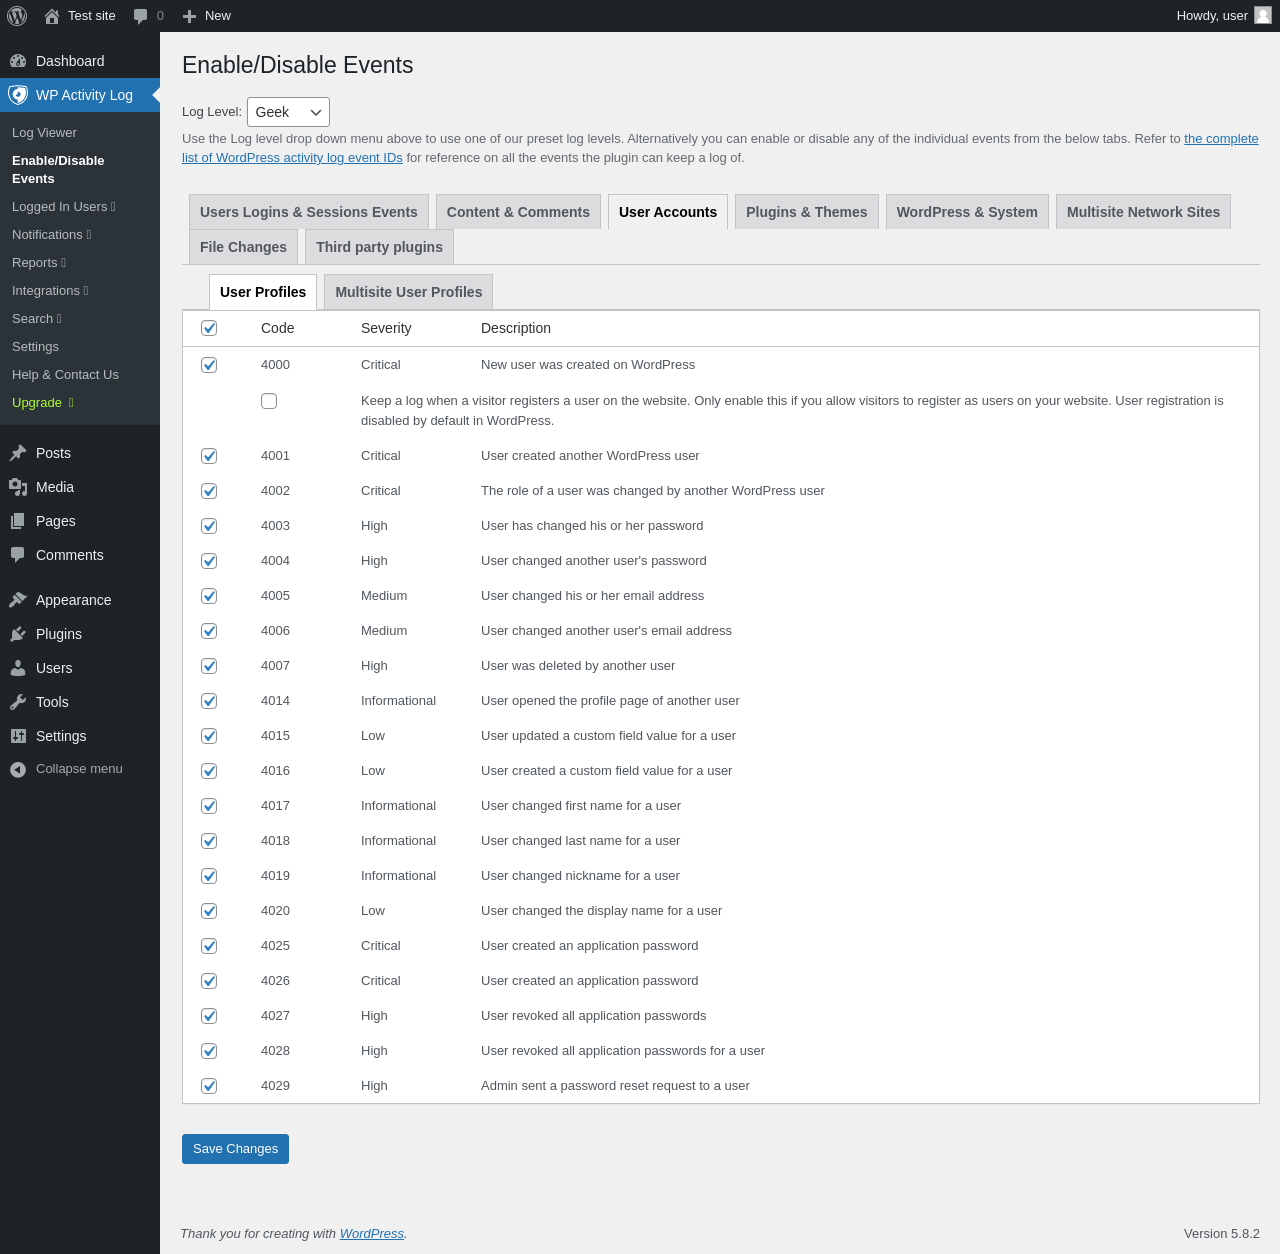Click the Appearance paintbrush icon

[18, 600]
